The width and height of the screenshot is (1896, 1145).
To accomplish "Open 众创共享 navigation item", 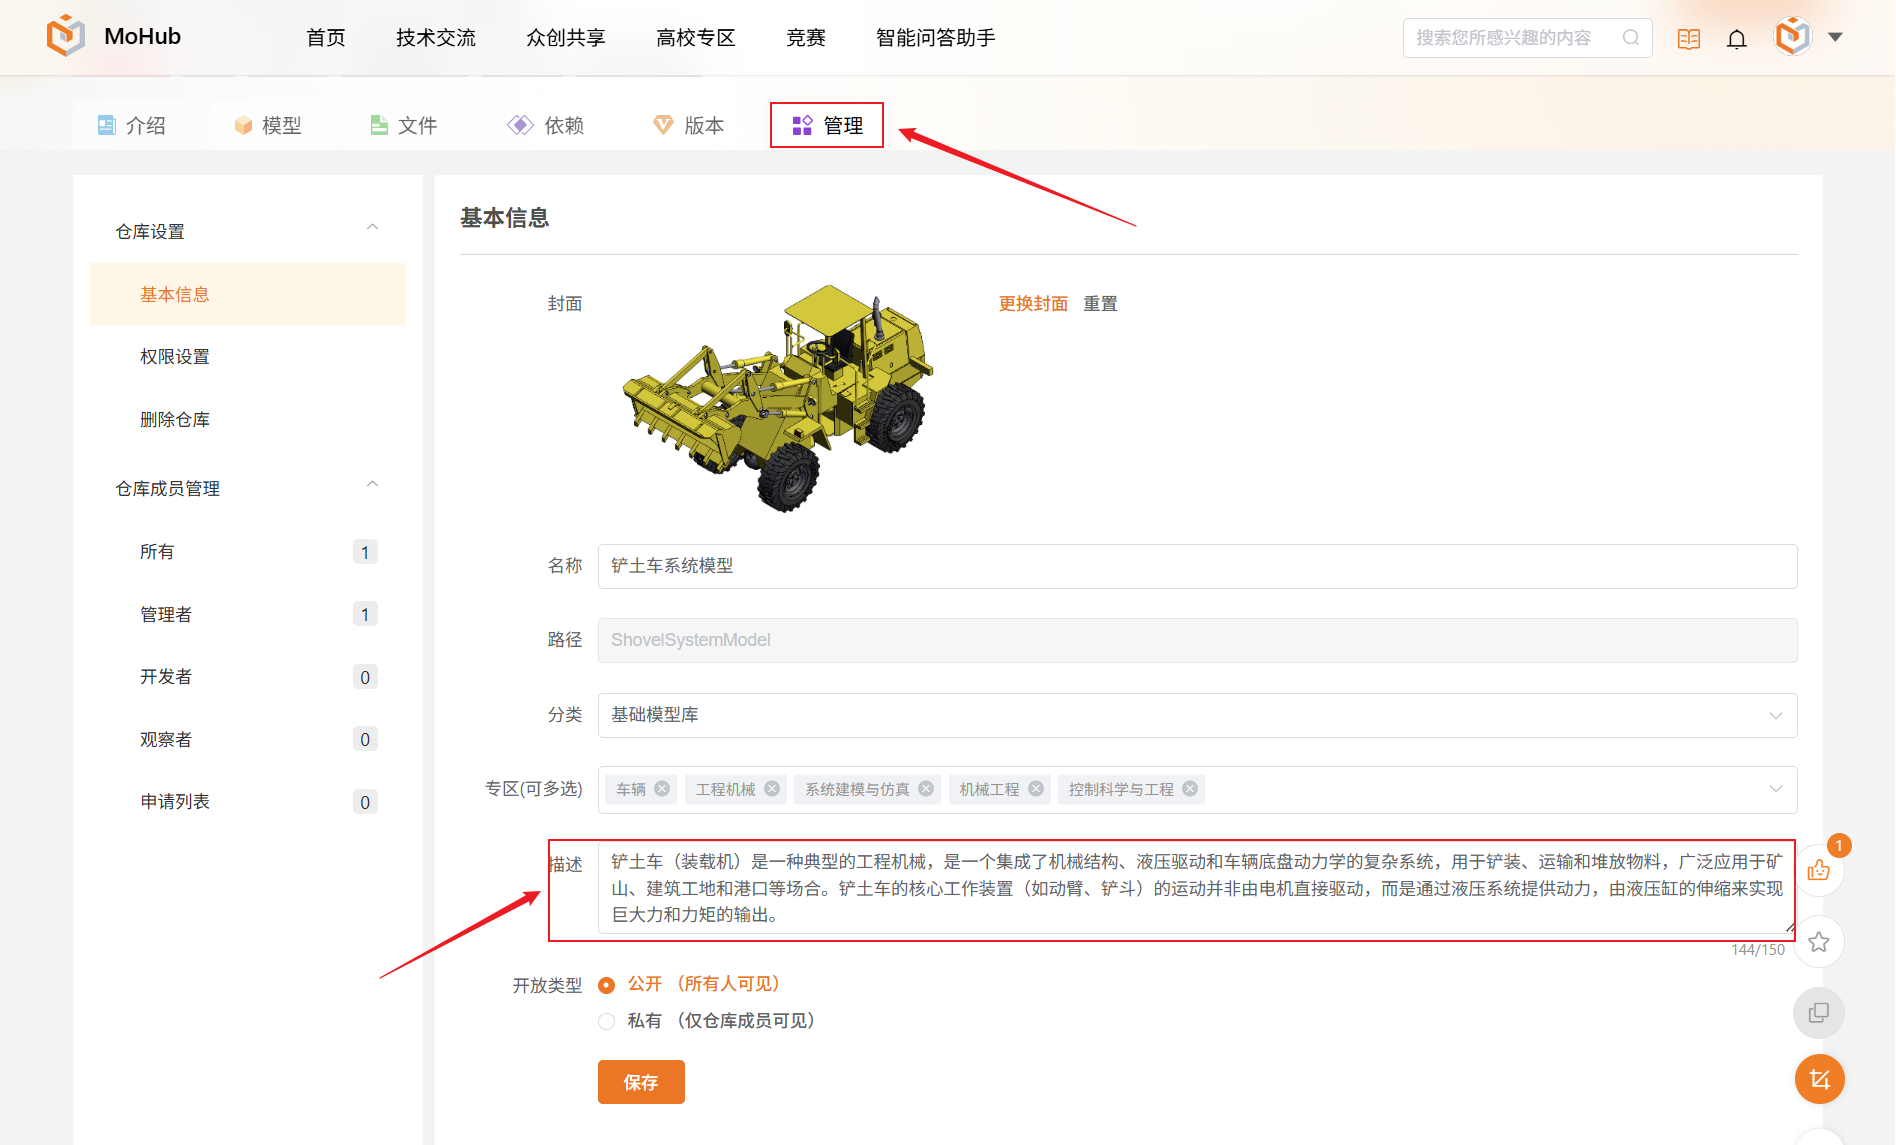I will [566, 38].
